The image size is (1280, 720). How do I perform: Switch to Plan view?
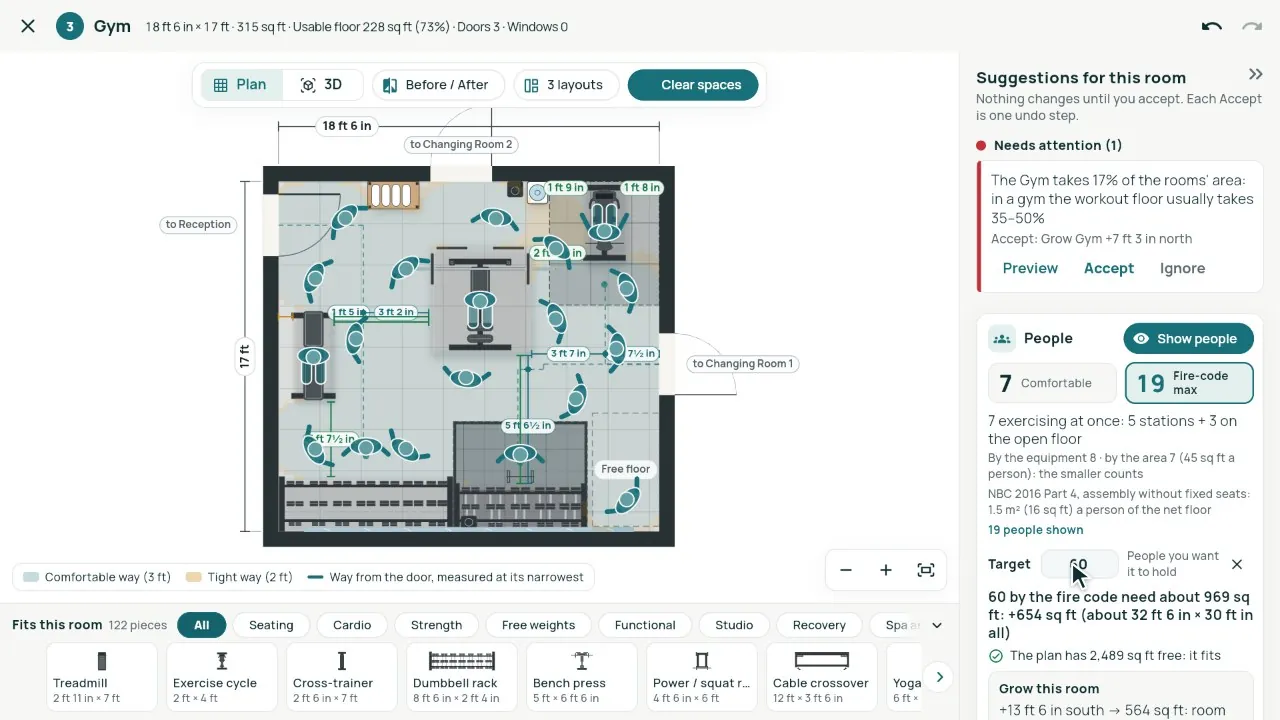coord(241,85)
